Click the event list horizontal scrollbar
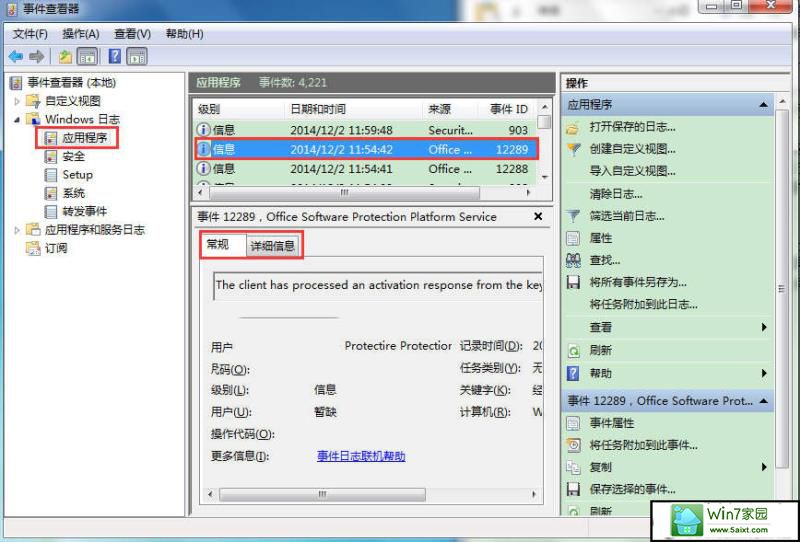Viewport: 800px width, 542px height. (344, 193)
